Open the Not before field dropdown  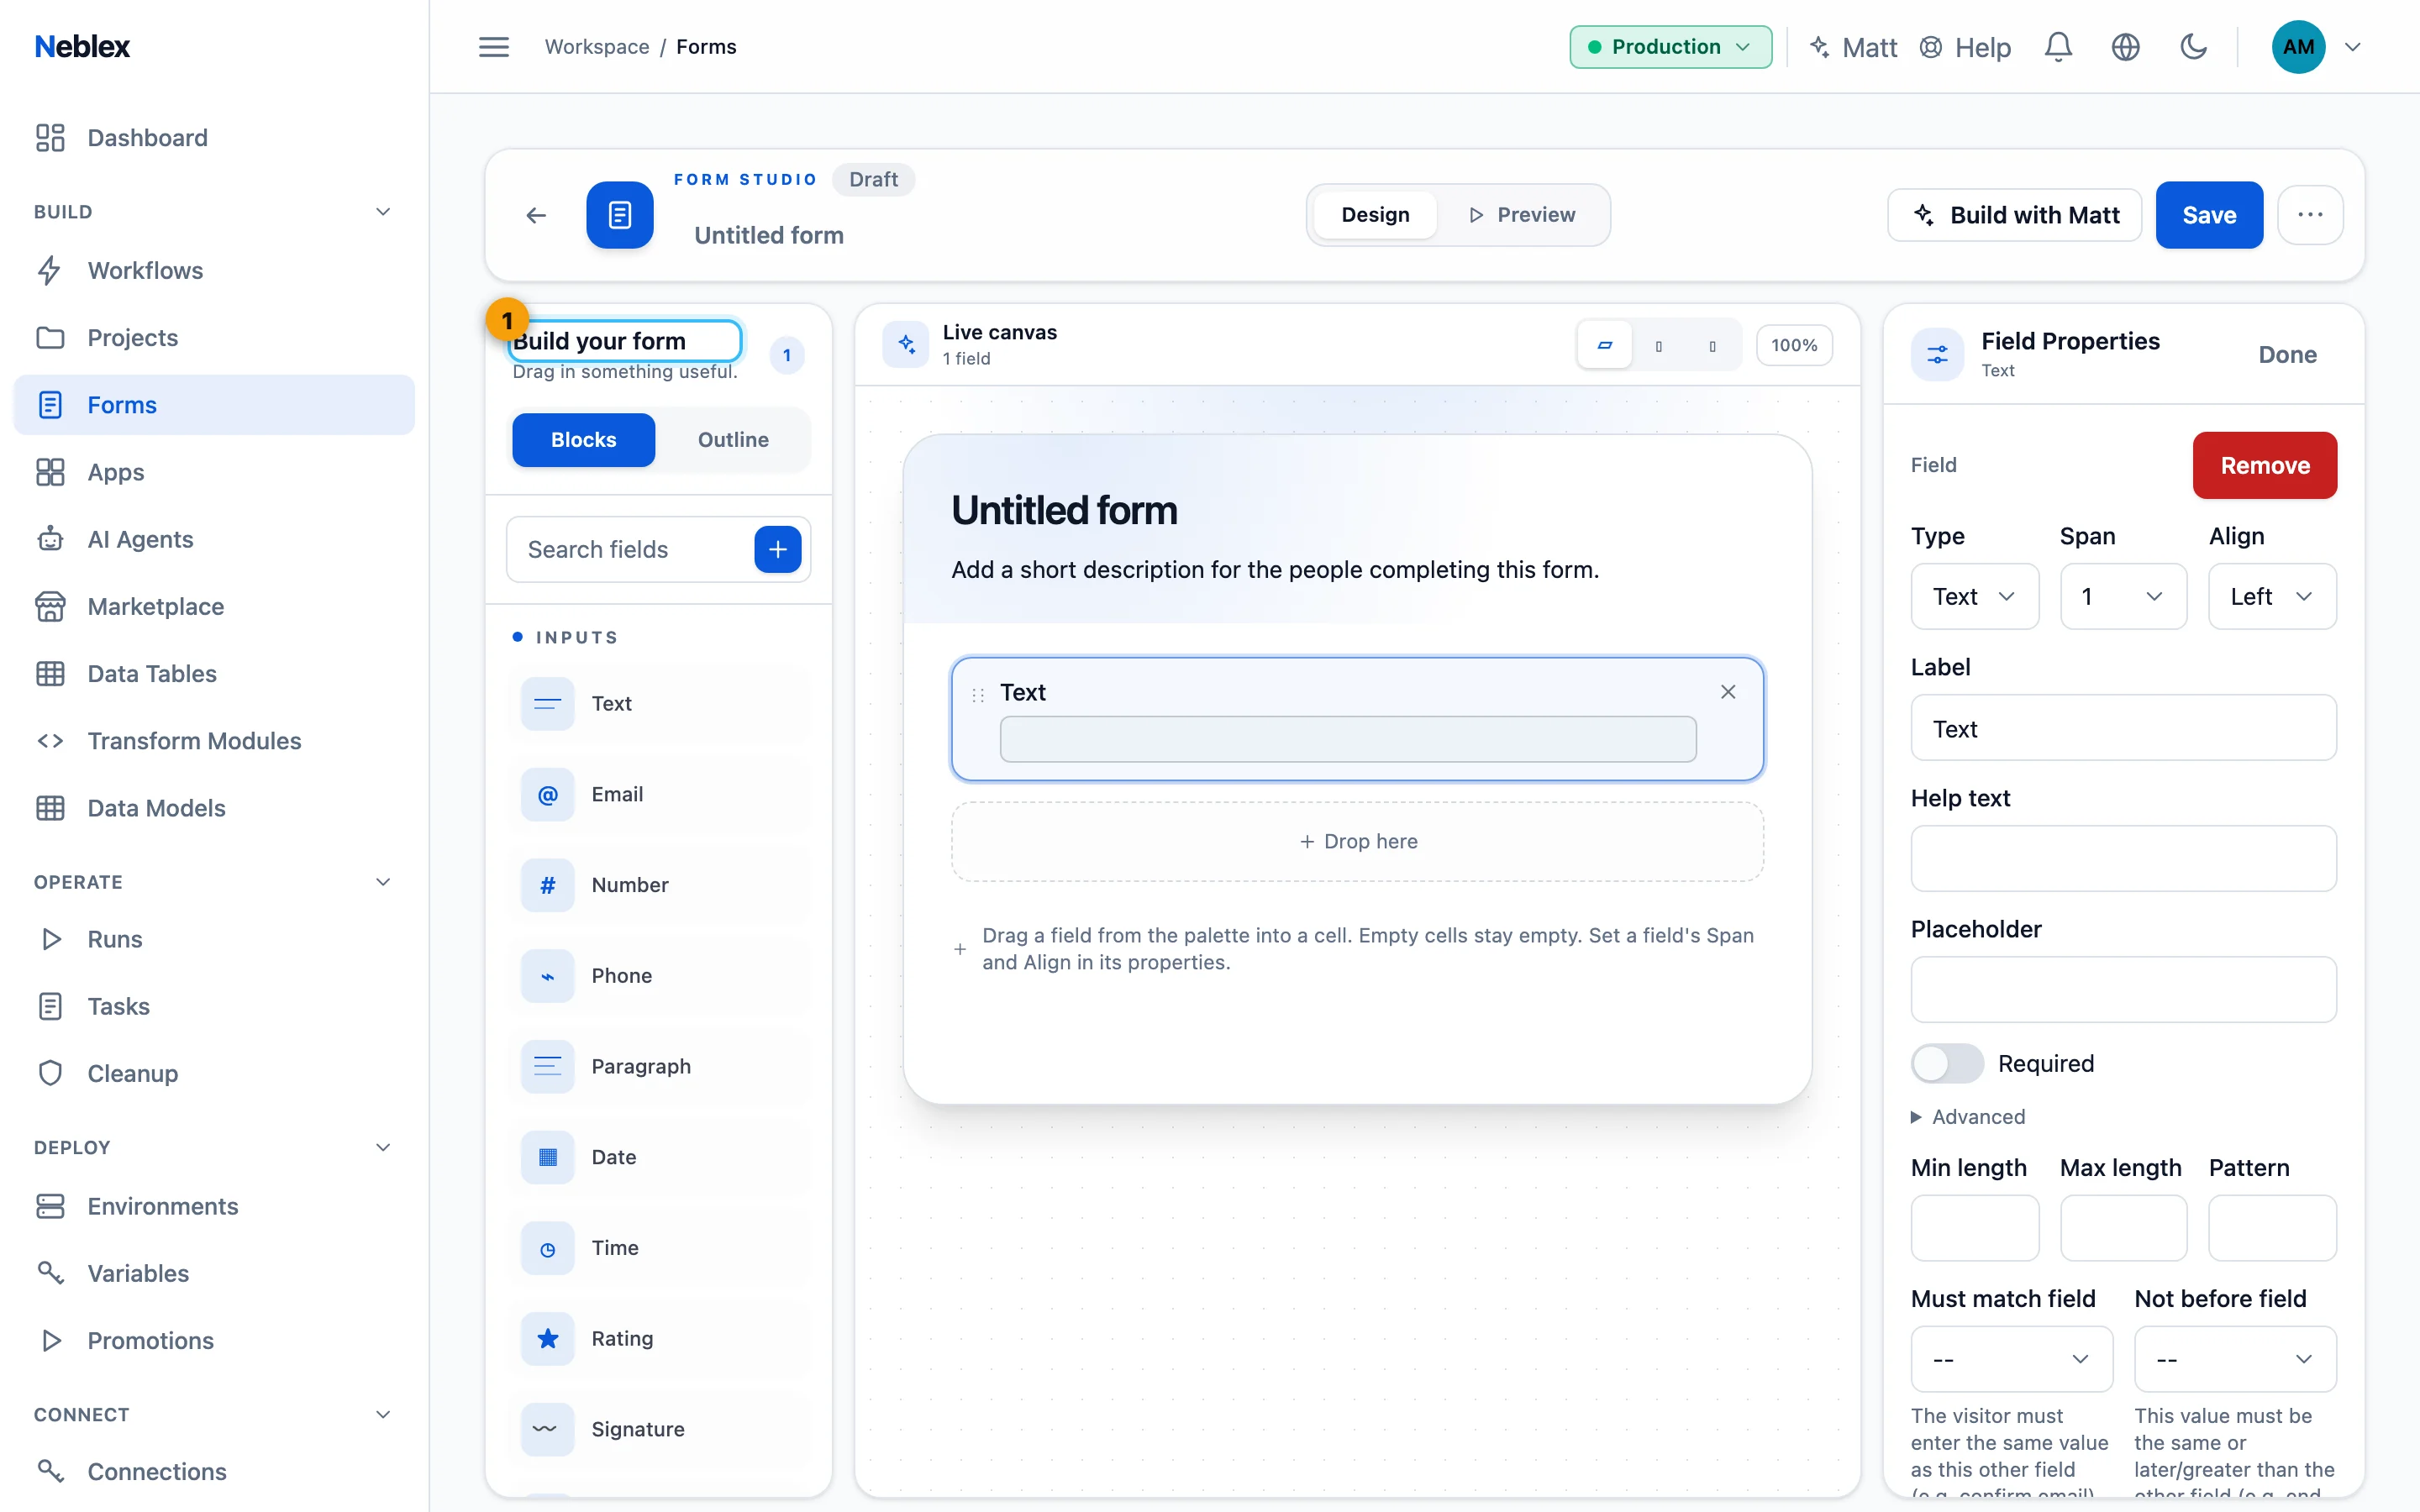coord(2235,1359)
